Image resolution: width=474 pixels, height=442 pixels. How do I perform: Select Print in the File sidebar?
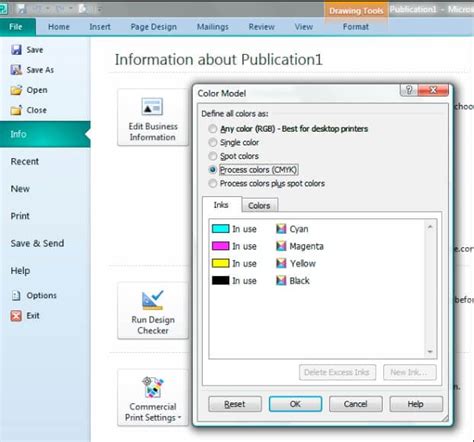20,216
